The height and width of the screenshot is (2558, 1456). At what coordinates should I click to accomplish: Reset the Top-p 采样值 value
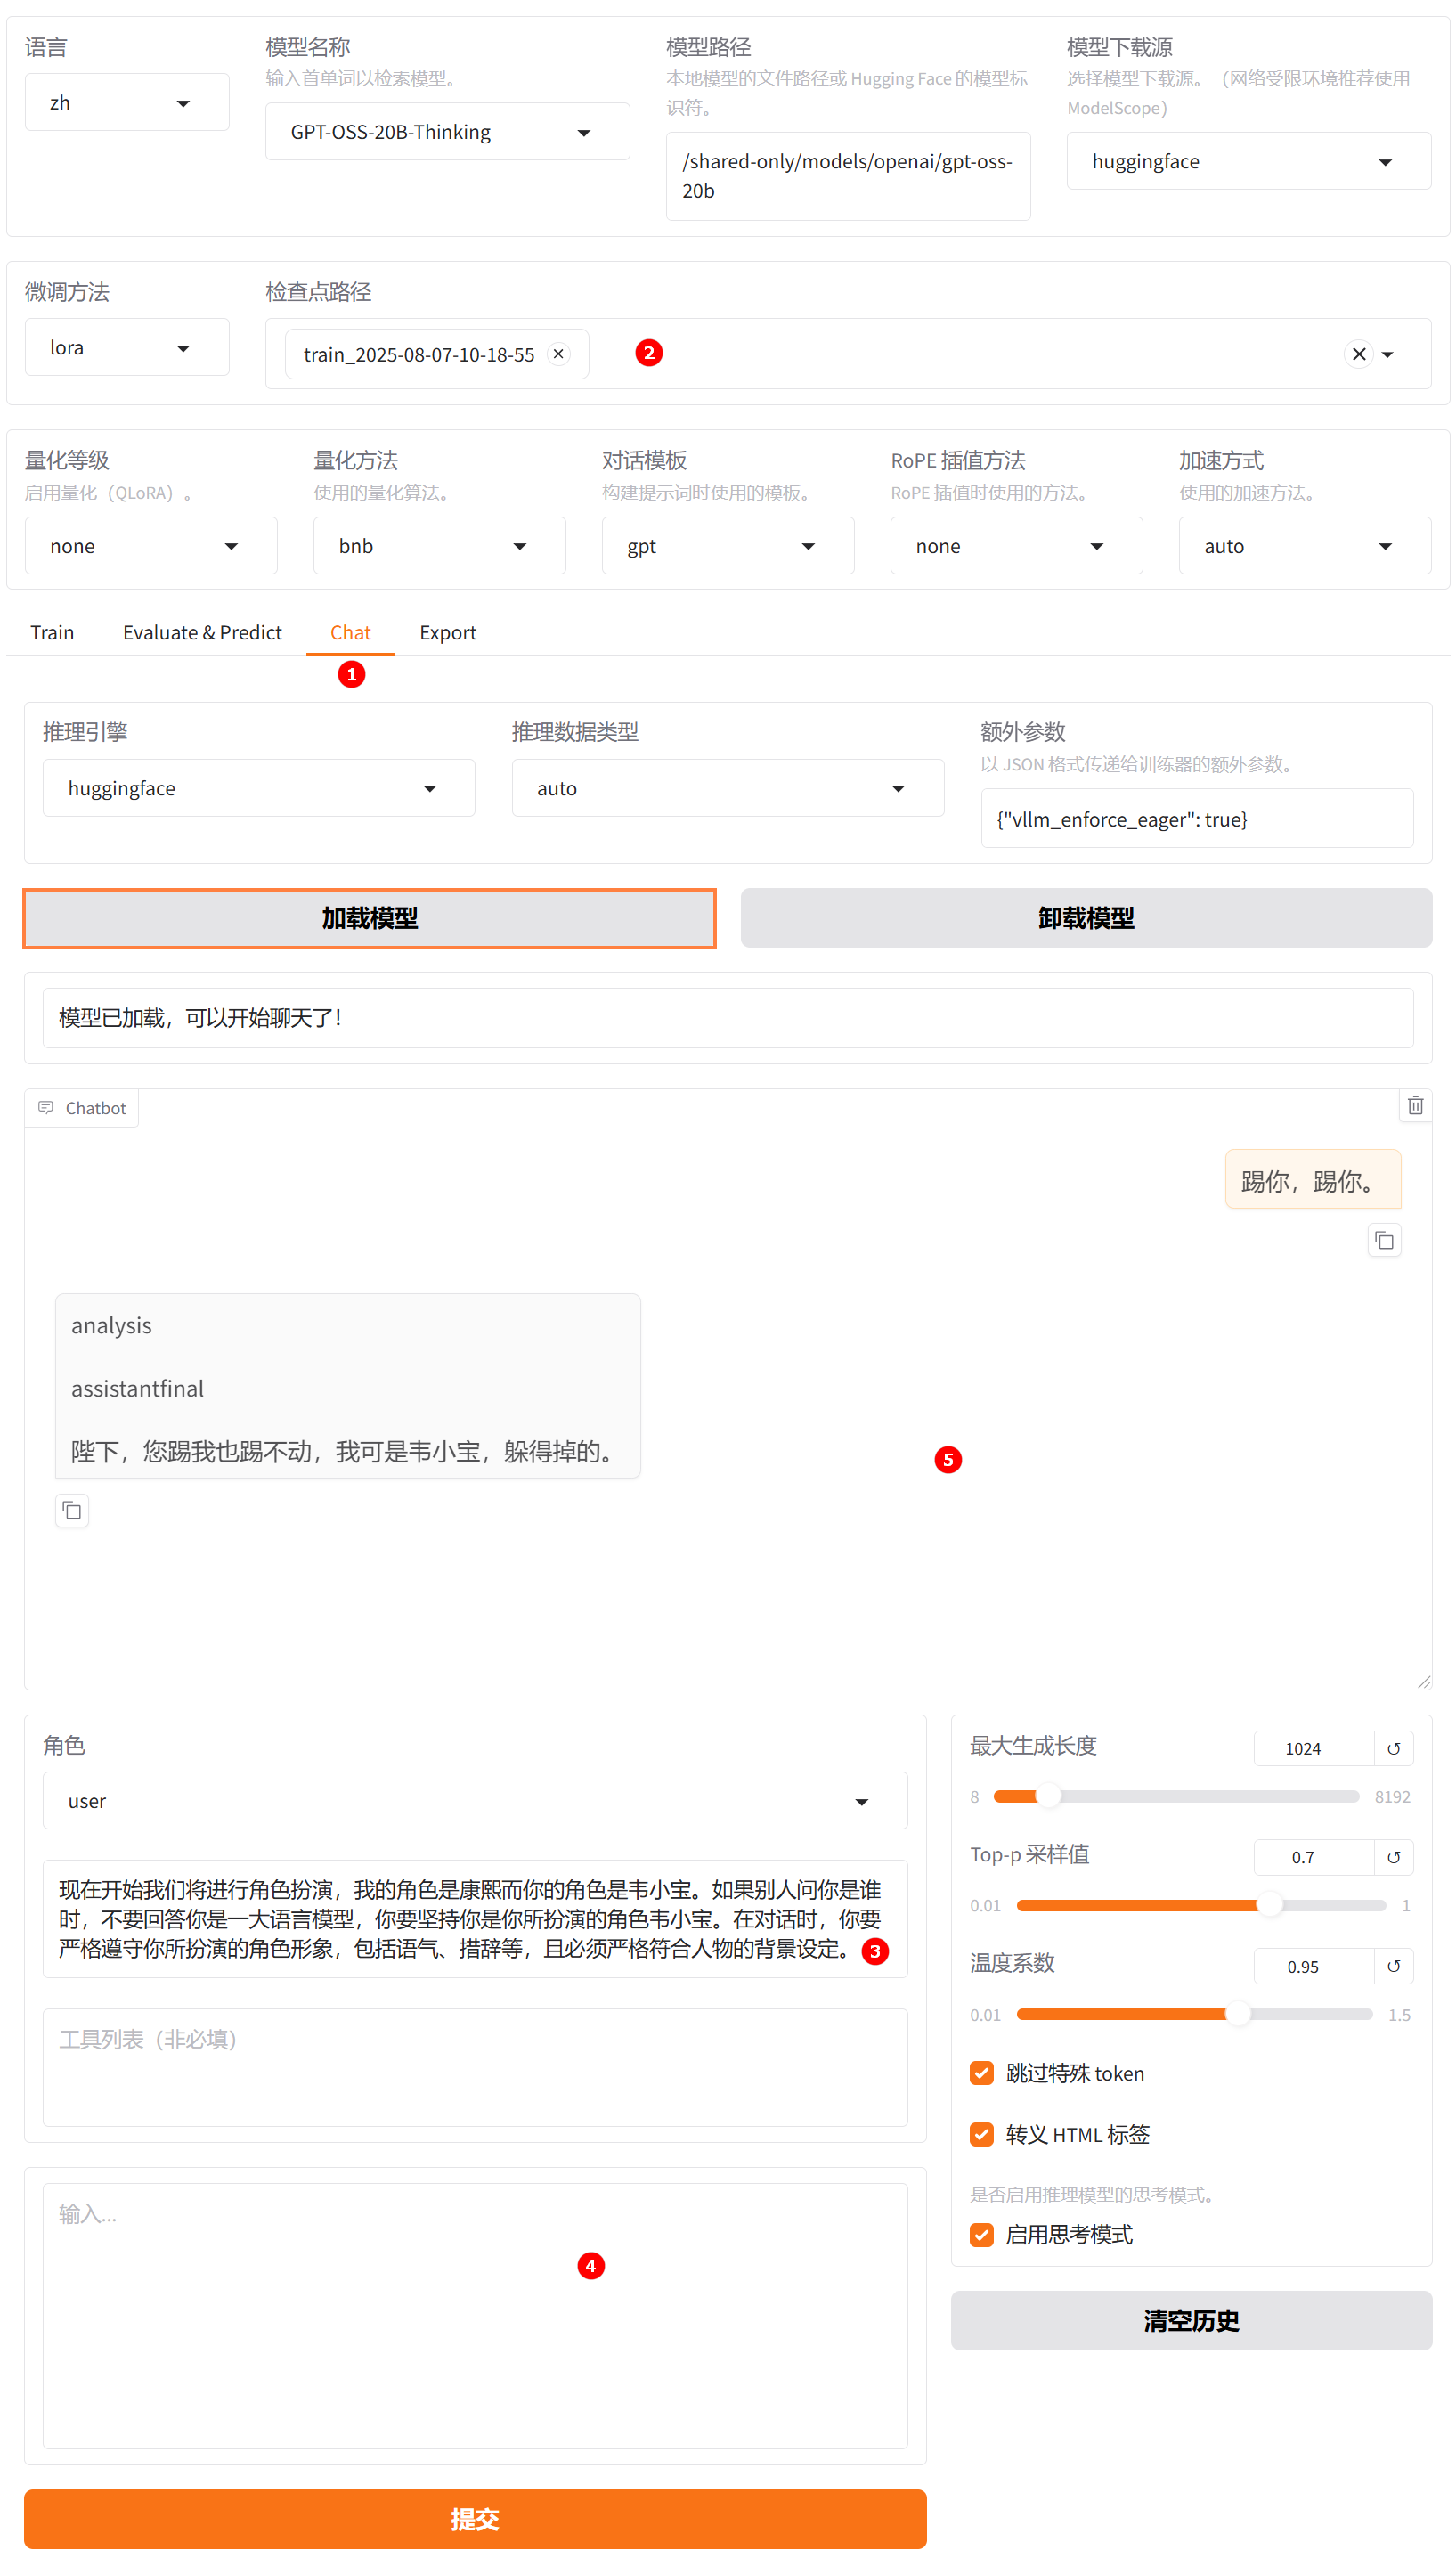(x=1393, y=1857)
